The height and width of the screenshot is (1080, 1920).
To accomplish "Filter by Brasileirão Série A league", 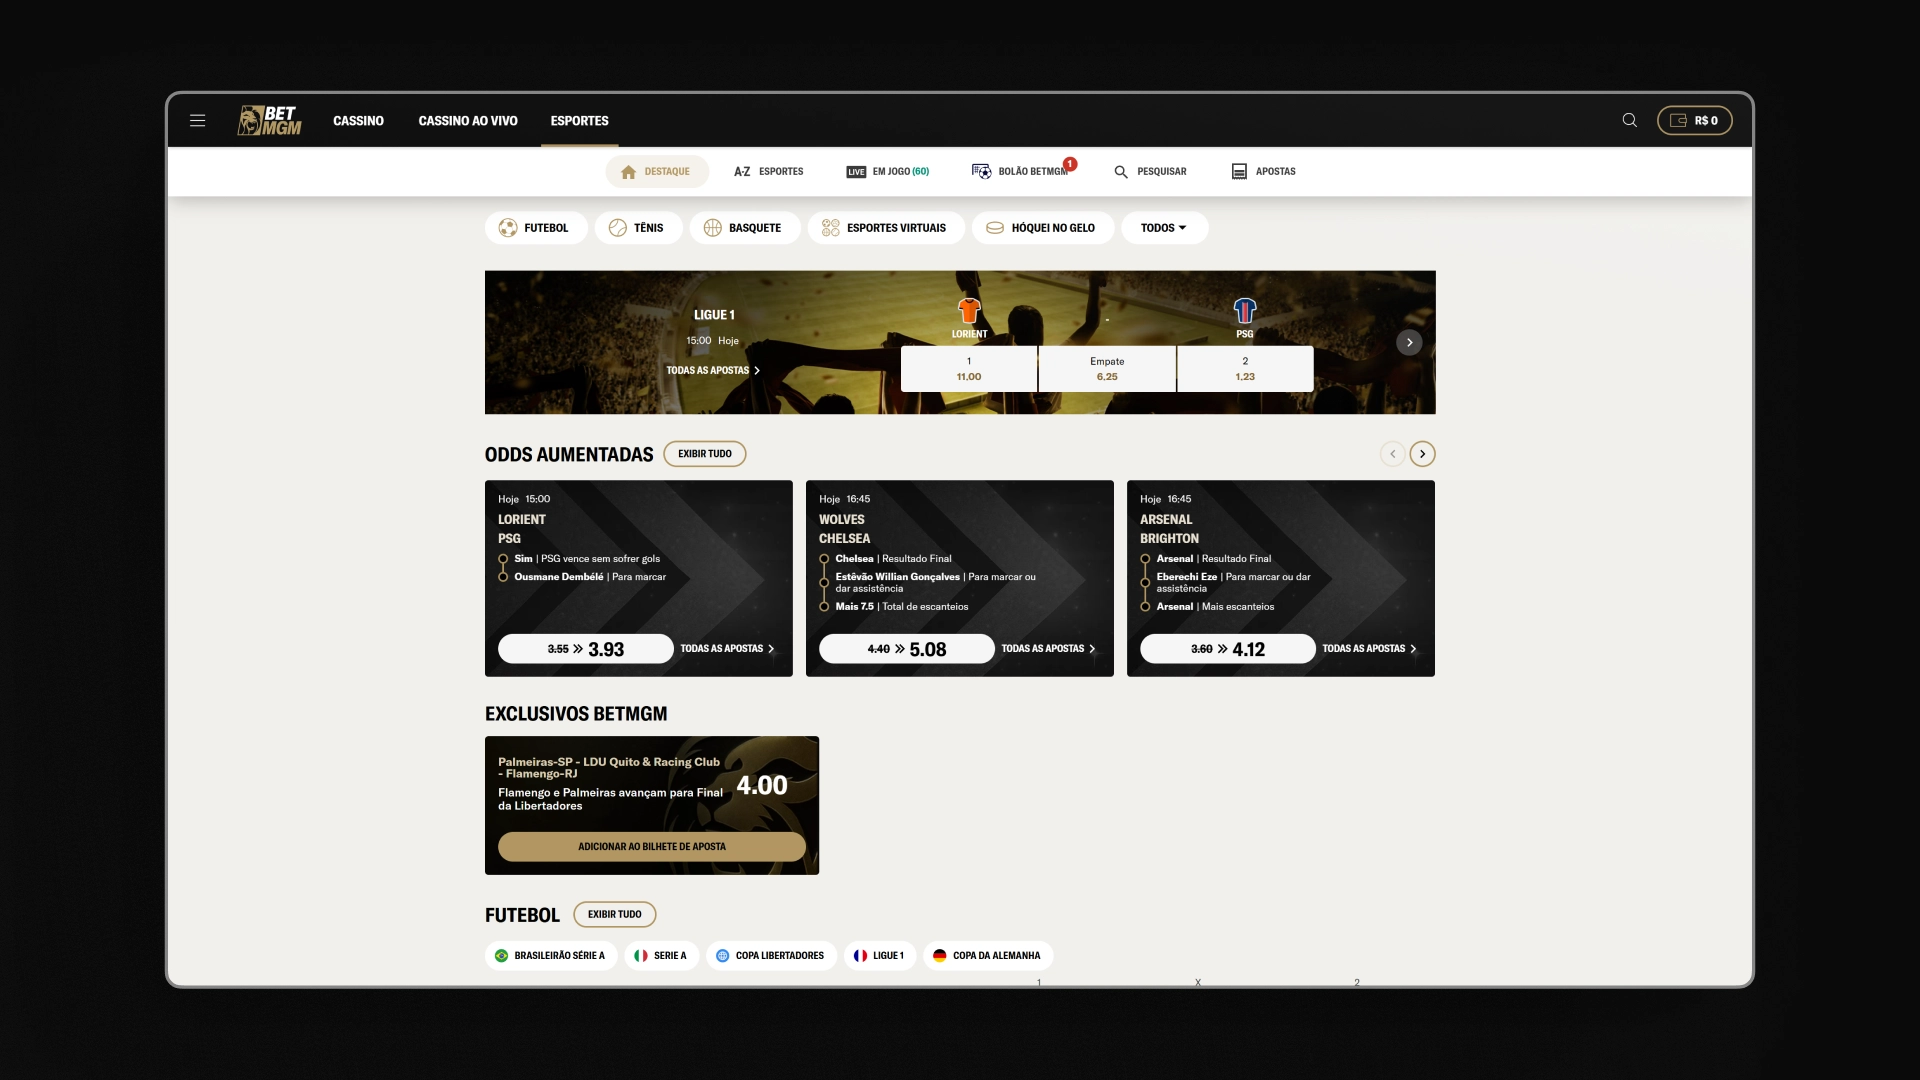I will (x=550, y=956).
